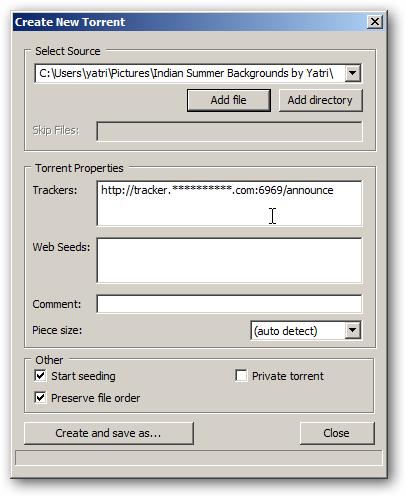
Task: Click the source path combo box
Action: 198,73
